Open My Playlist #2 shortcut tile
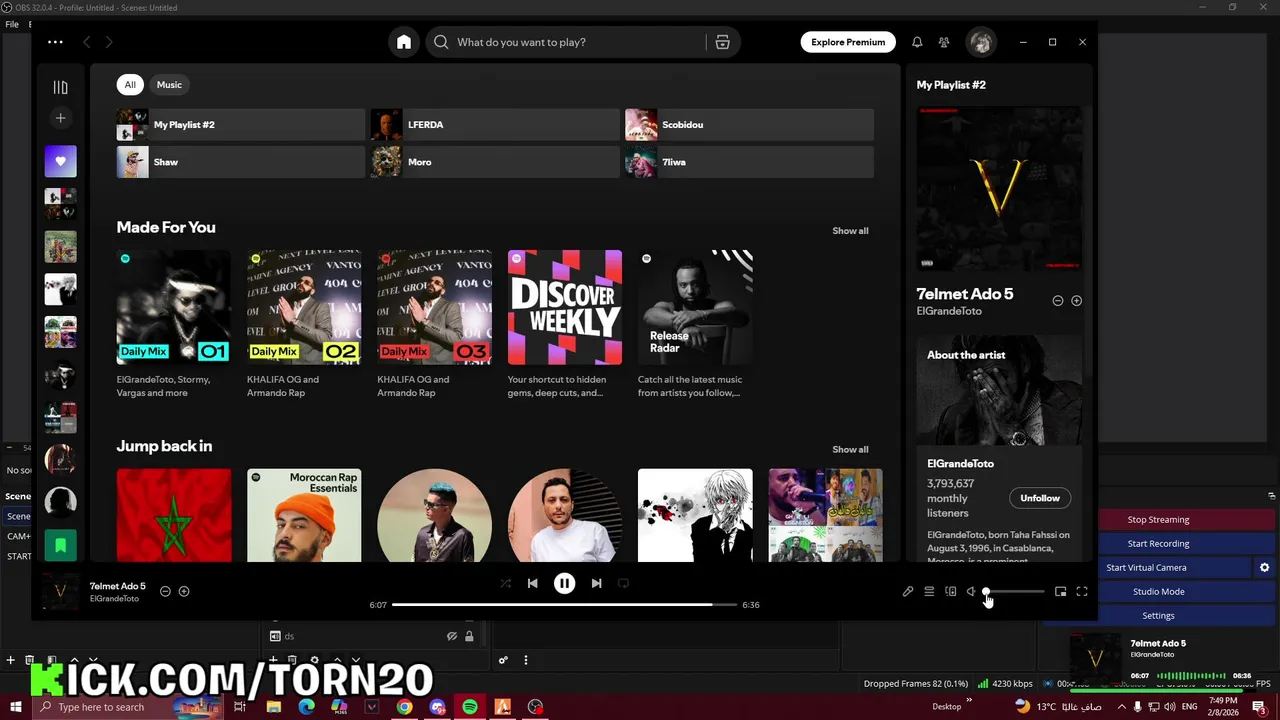This screenshot has height=720, width=1280. (x=241, y=125)
